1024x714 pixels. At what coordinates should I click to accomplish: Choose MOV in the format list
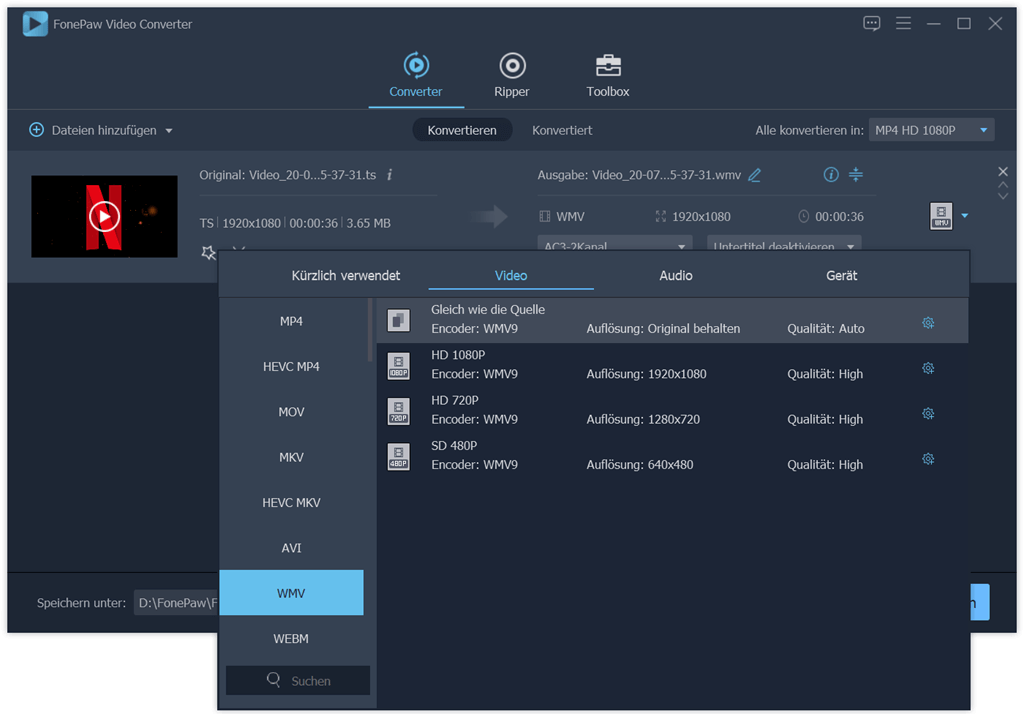click(291, 412)
